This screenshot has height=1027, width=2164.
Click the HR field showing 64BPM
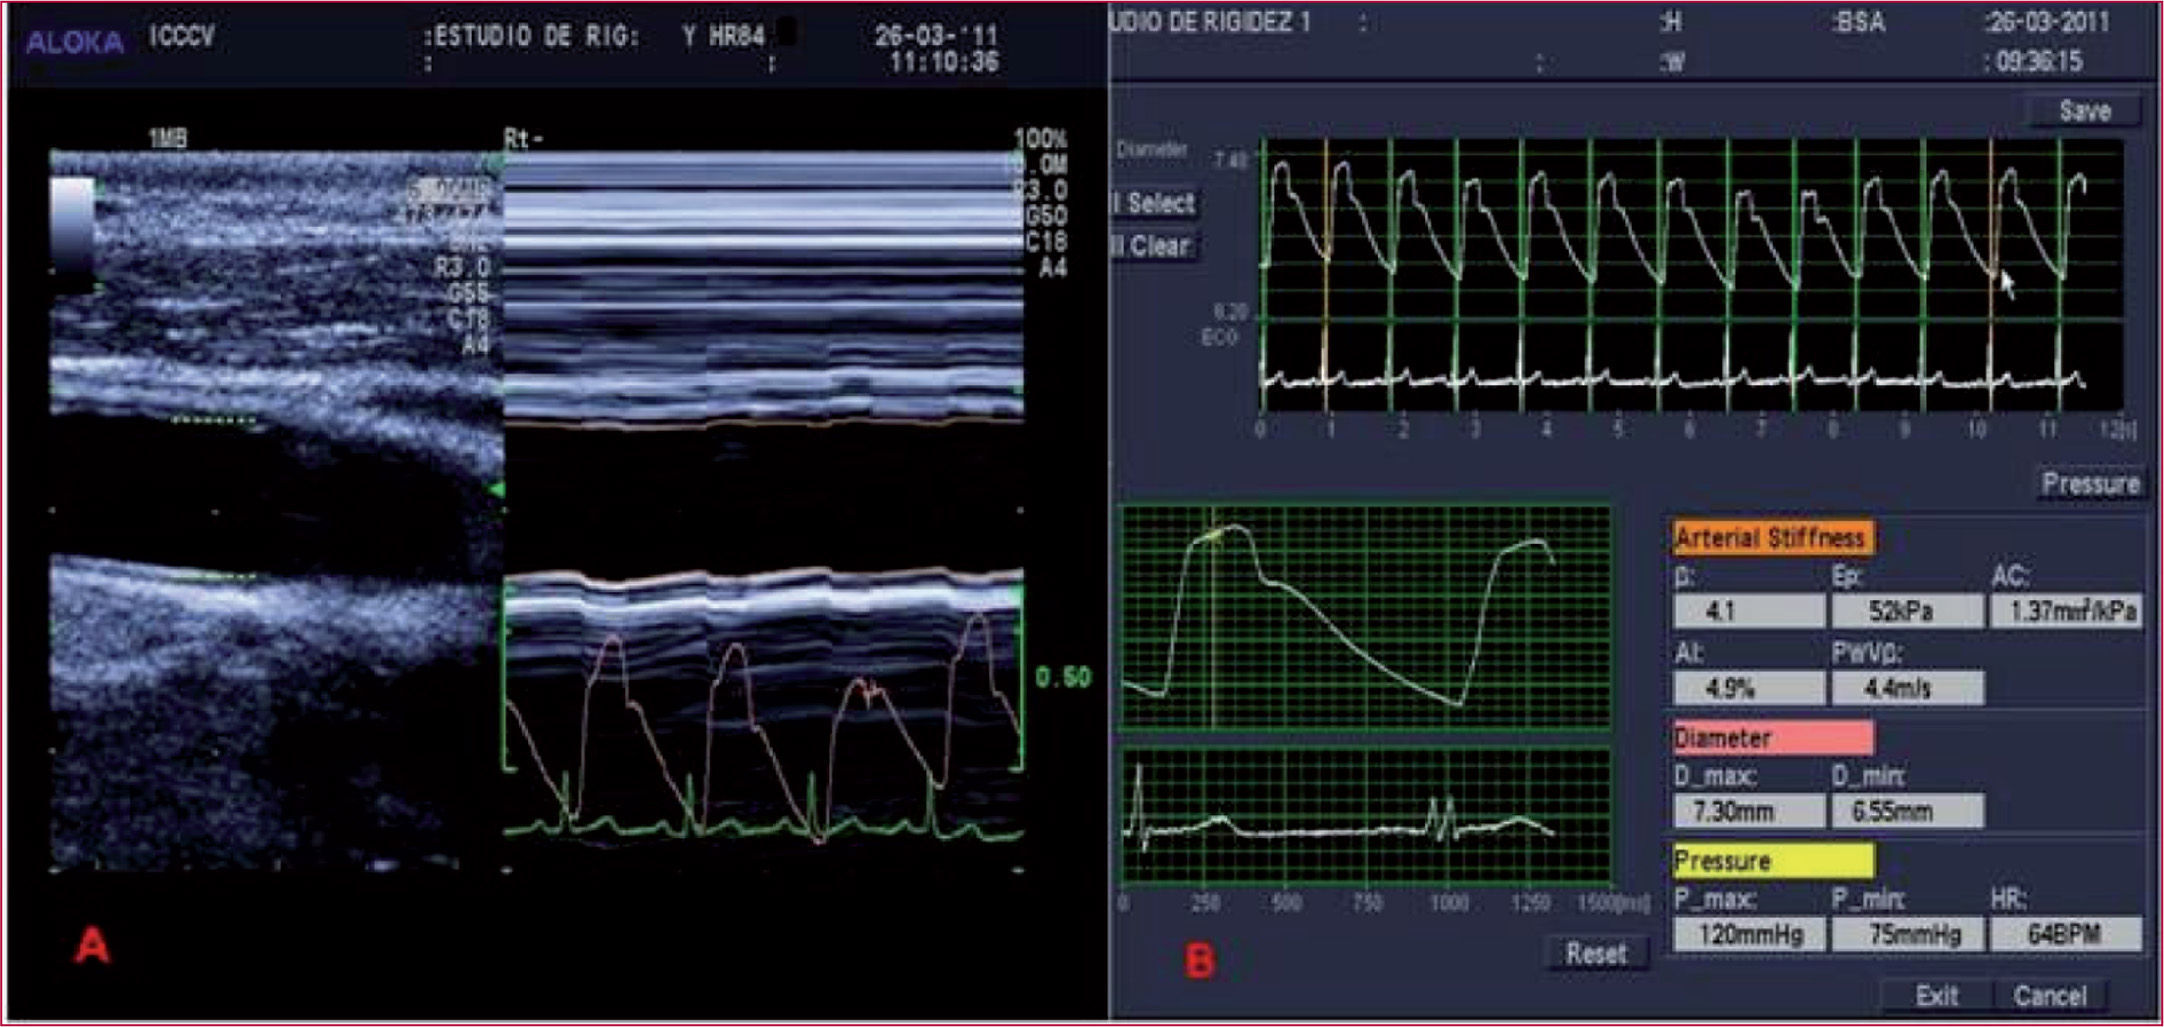click(x=2064, y=935)
